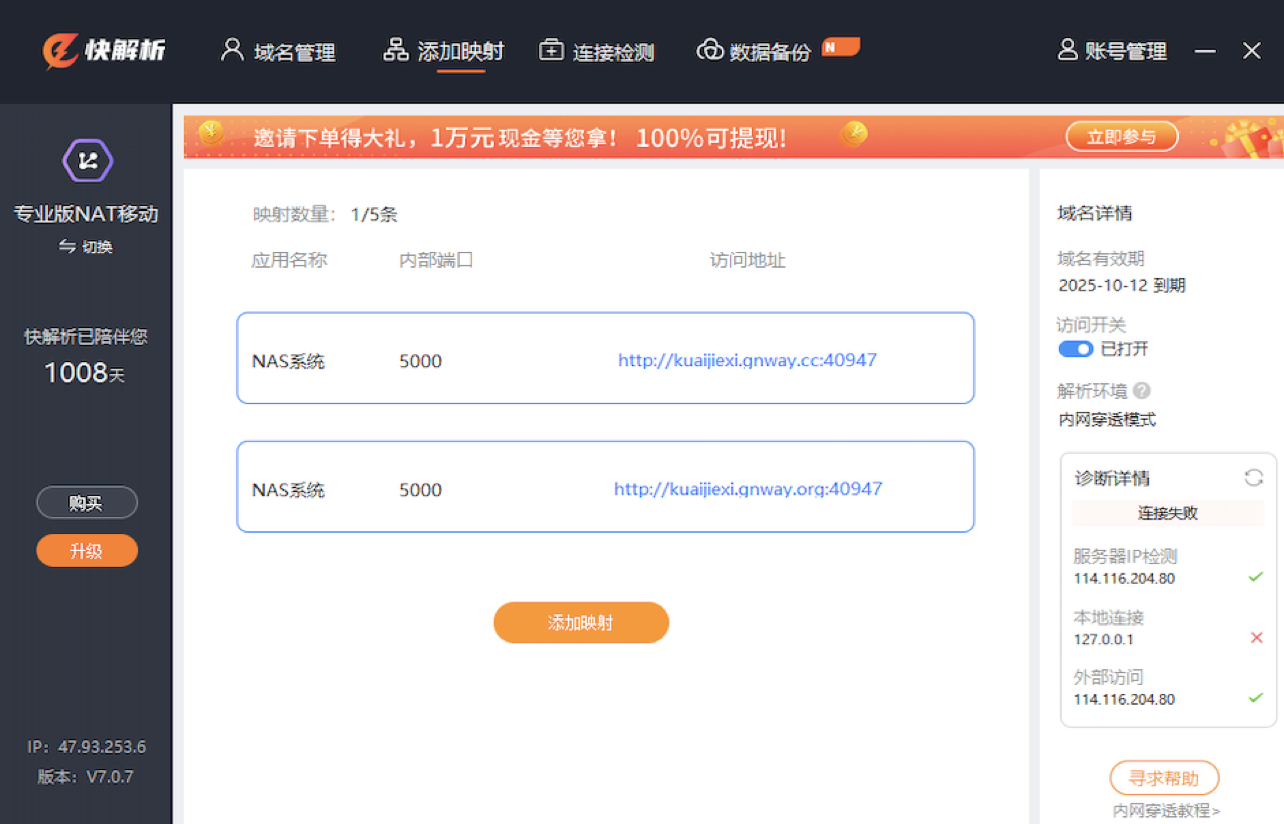The height and width of the screenshot is (824, 1284).
Task: Click the red X beside 本地连接
Action: point(1256,638)
